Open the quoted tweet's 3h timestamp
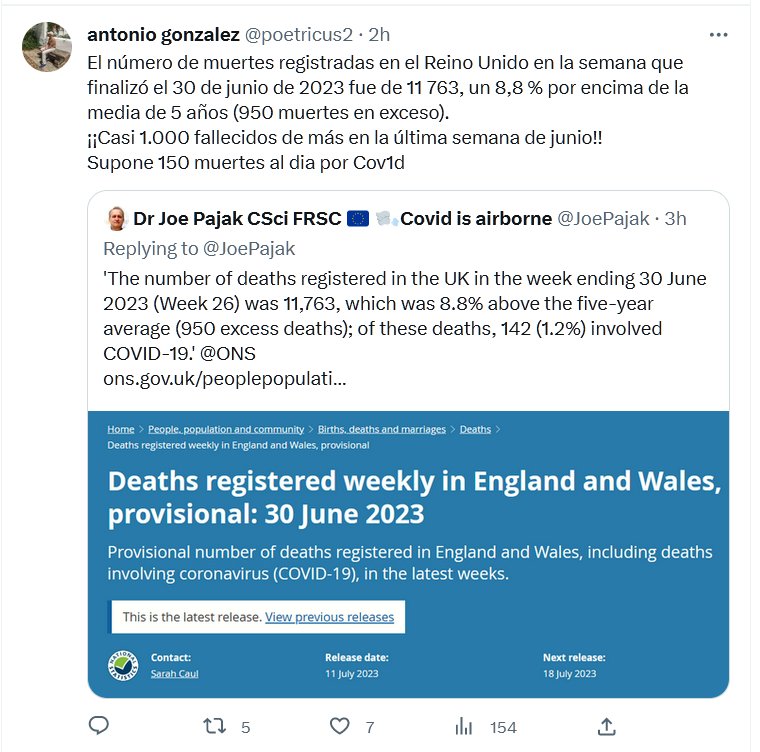760x752 pixels. [675, 218]
